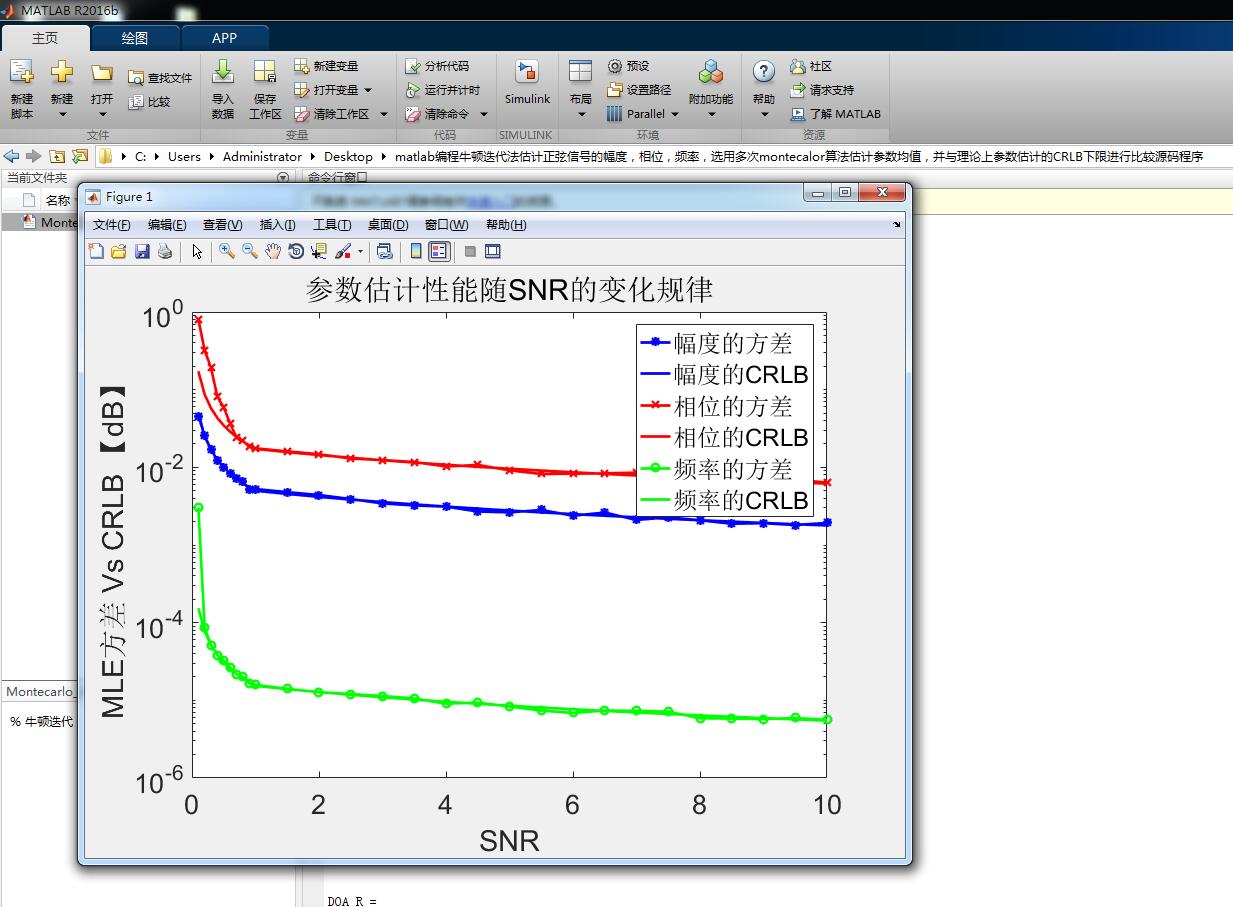
Task: Open 文件(F) menu in Figure window
Action: tap(112, 225)
